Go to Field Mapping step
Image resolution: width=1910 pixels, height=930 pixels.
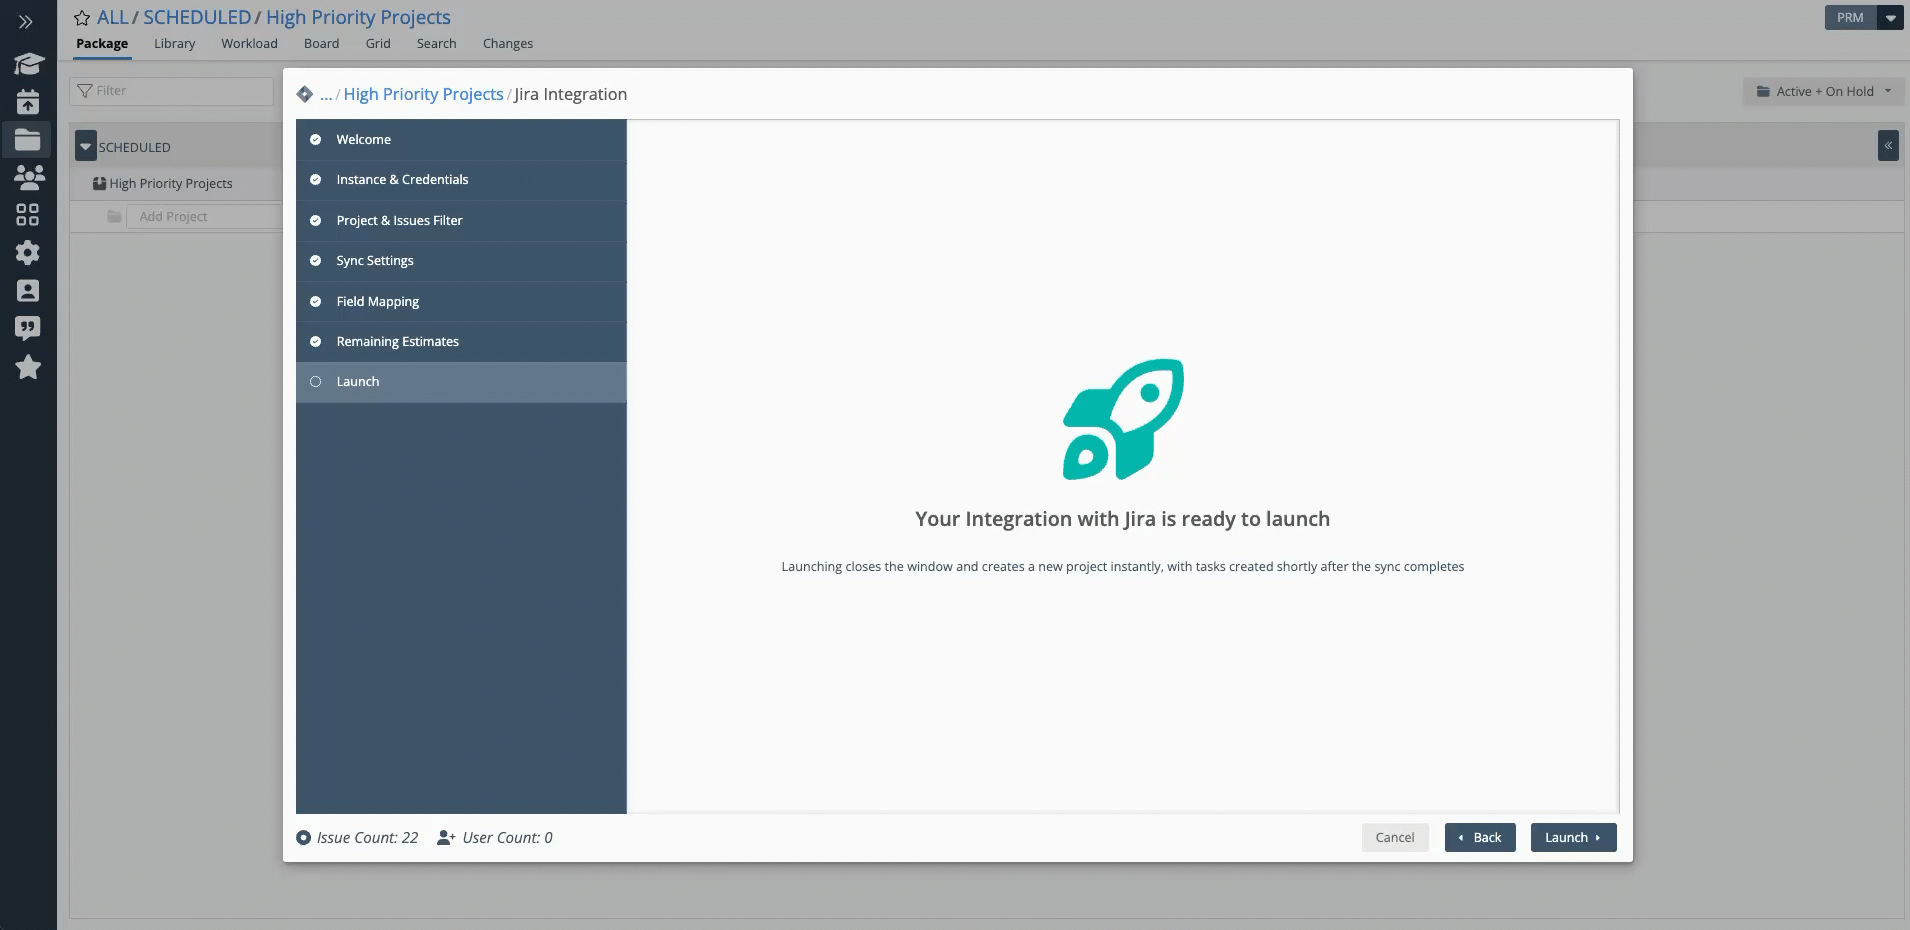[378, 302]
